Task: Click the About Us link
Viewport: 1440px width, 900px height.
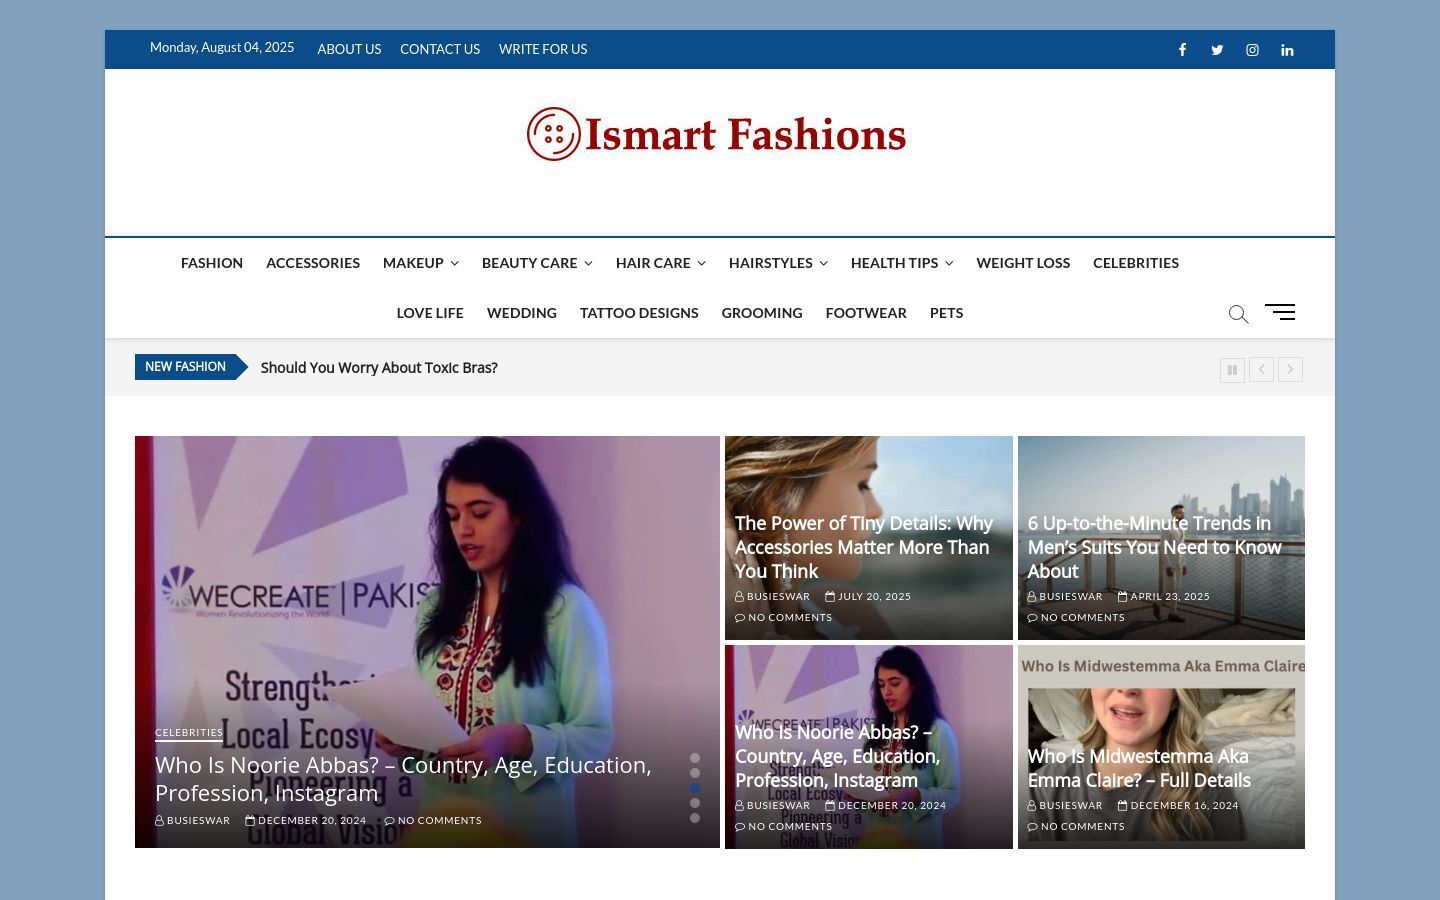Action: [x=349, y=49]
